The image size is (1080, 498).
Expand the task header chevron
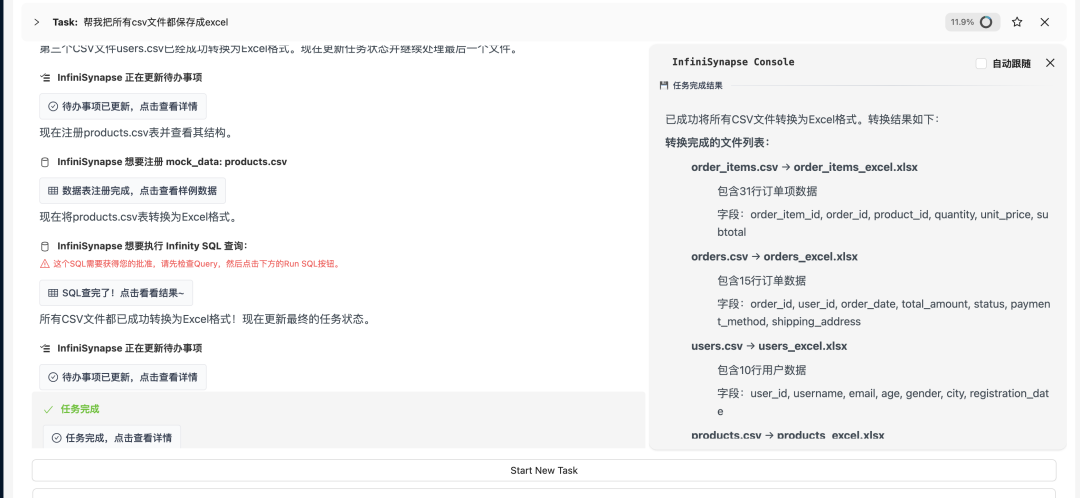click(x=37, y=22)
